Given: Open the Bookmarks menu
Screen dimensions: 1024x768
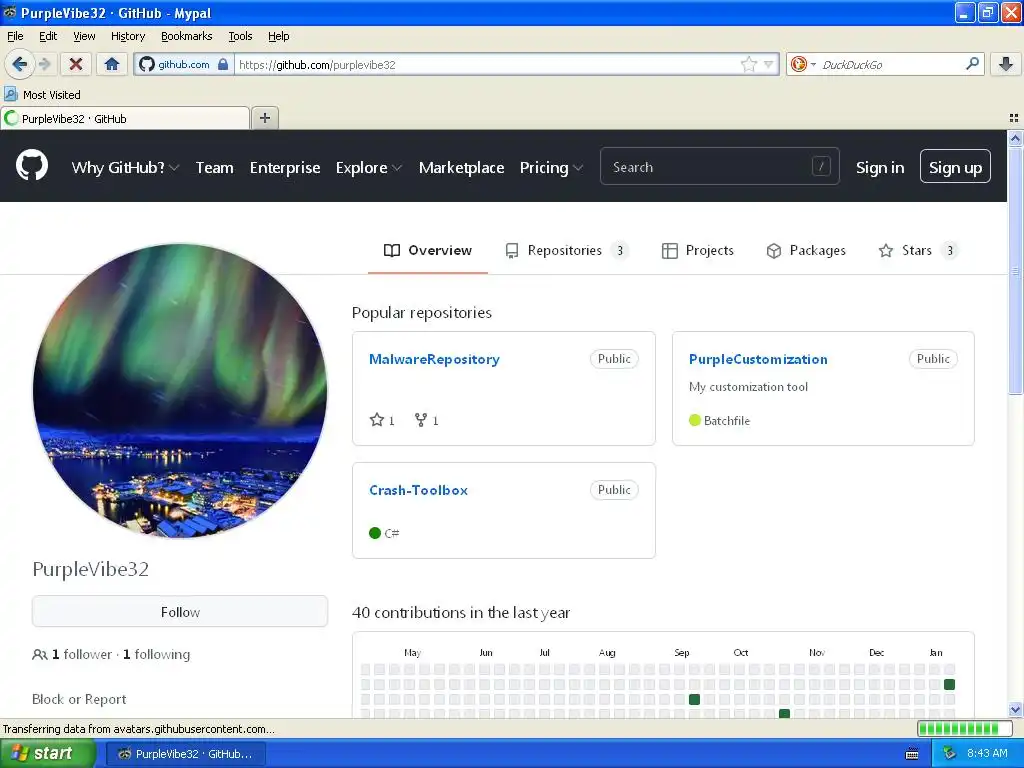Looking at the screenshot, I should [187, 36].
